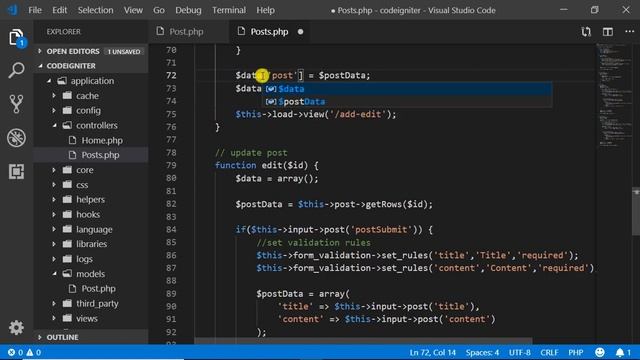Open the Go menu
Image resolution: width=640 pixels, height=360 pixels.
click(159, 10)
